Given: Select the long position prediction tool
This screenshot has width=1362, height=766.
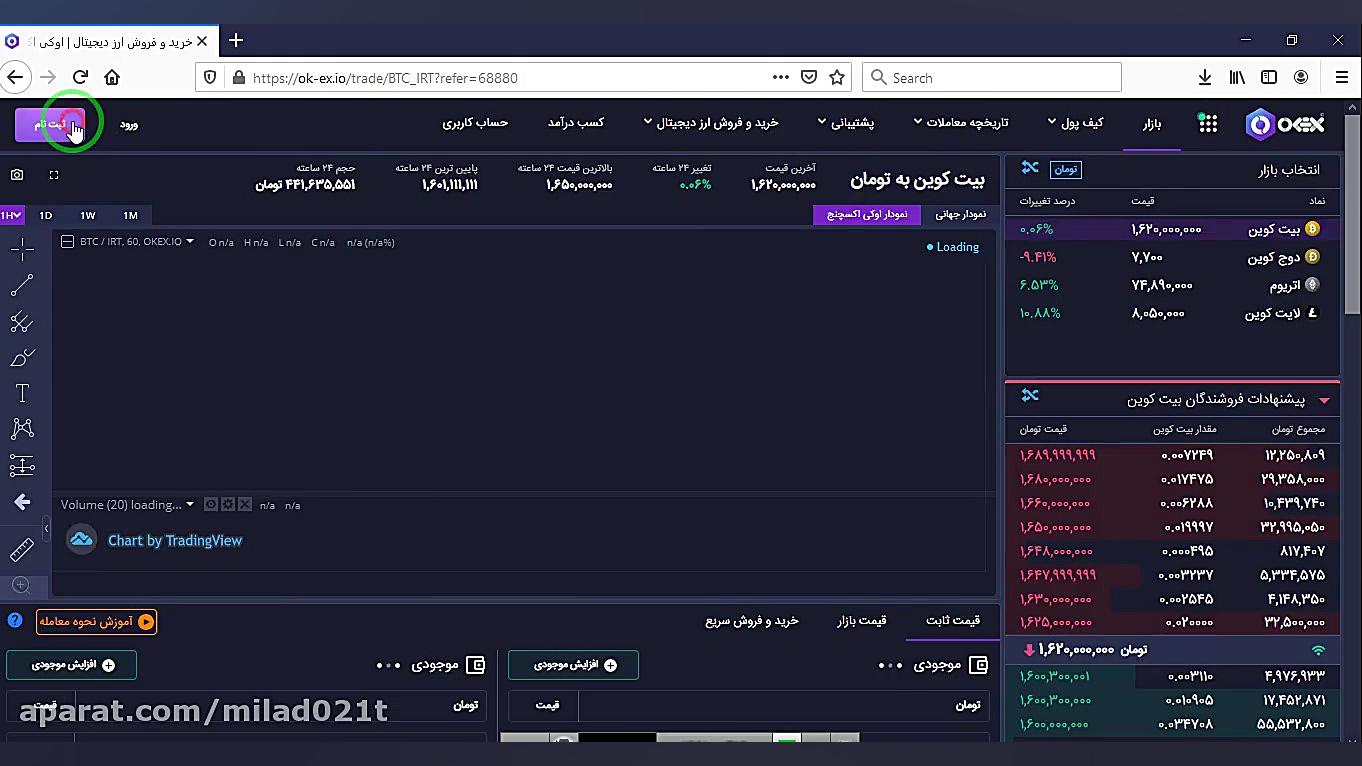Looking at the screenshot, I should tap(22, 465).
